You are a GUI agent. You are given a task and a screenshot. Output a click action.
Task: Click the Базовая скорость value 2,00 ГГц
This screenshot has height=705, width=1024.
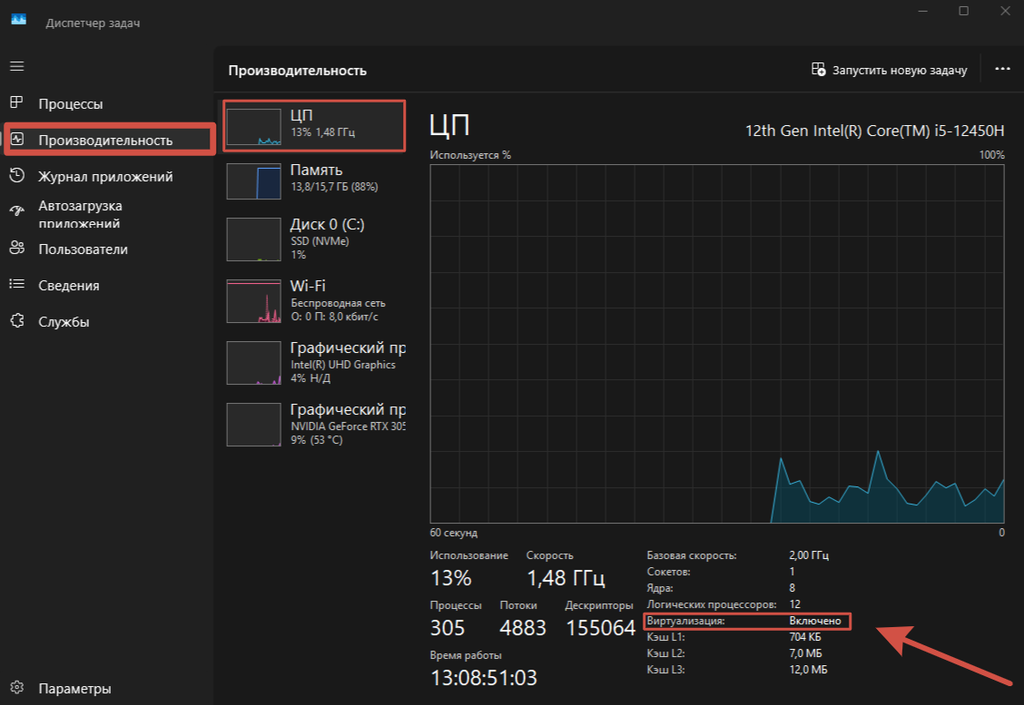(x=808, y=556)
